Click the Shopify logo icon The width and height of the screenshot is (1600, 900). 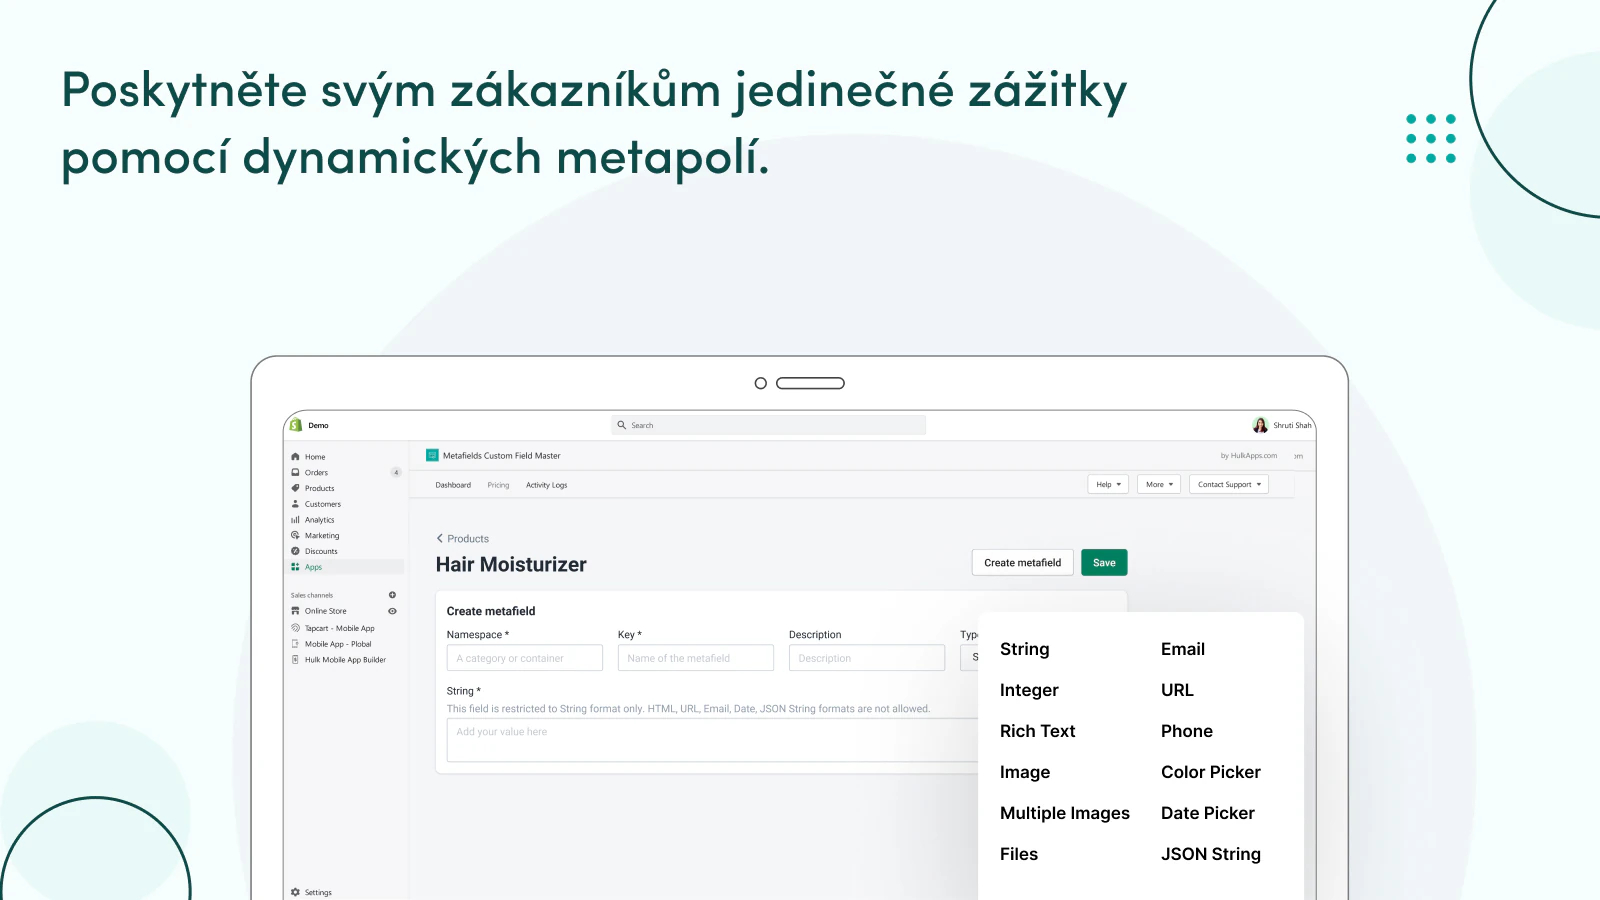pyautogui.click(x=296, y=425)
